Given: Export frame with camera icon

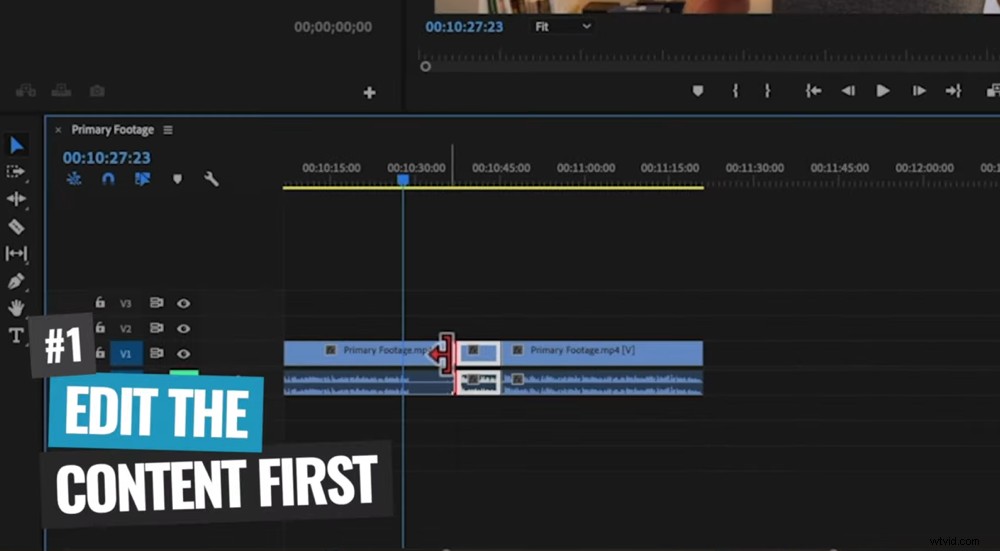Looking at the screenshot, I should point(97,91).
